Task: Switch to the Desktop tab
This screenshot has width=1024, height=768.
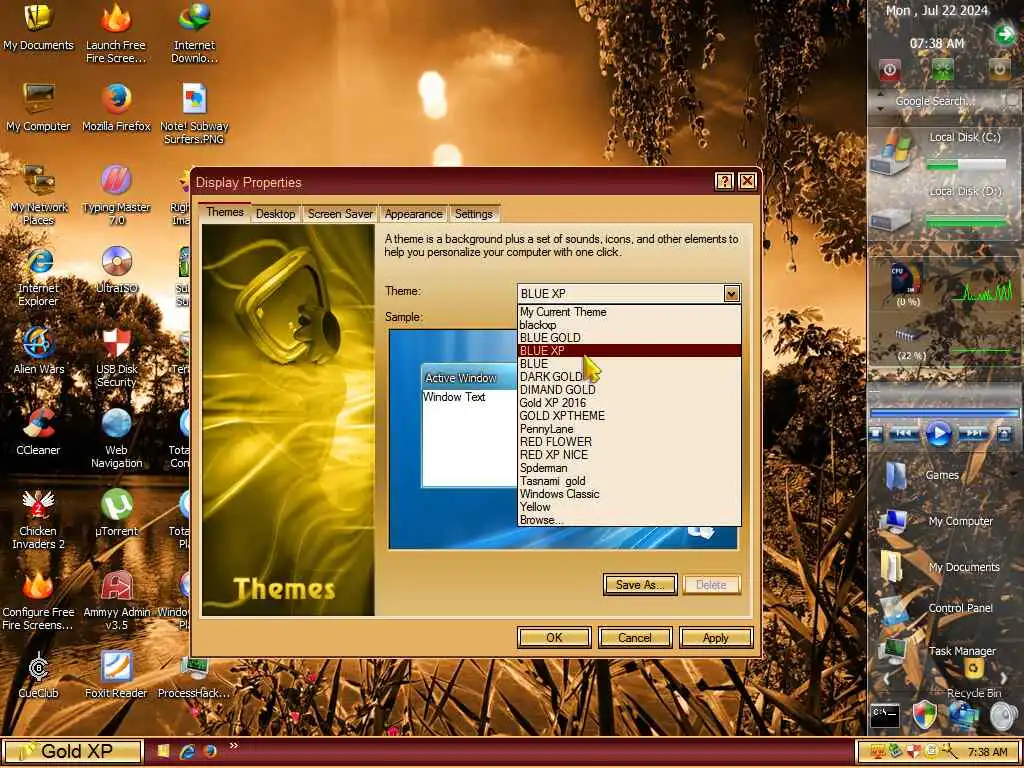Action: tap(276, 214)
